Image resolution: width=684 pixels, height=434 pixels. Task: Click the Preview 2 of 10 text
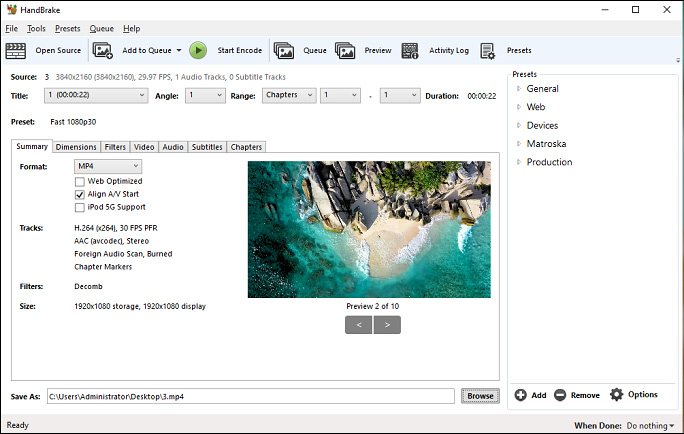[373, 306]
